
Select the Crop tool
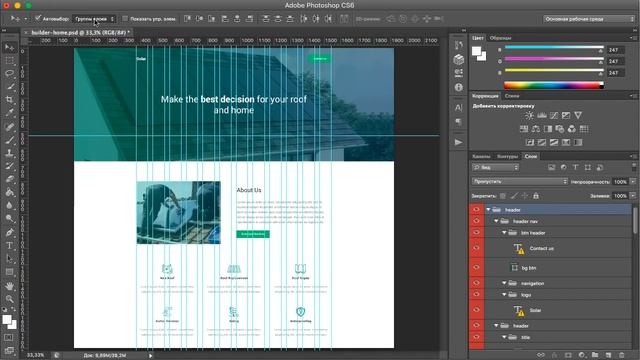click(9, 100)
